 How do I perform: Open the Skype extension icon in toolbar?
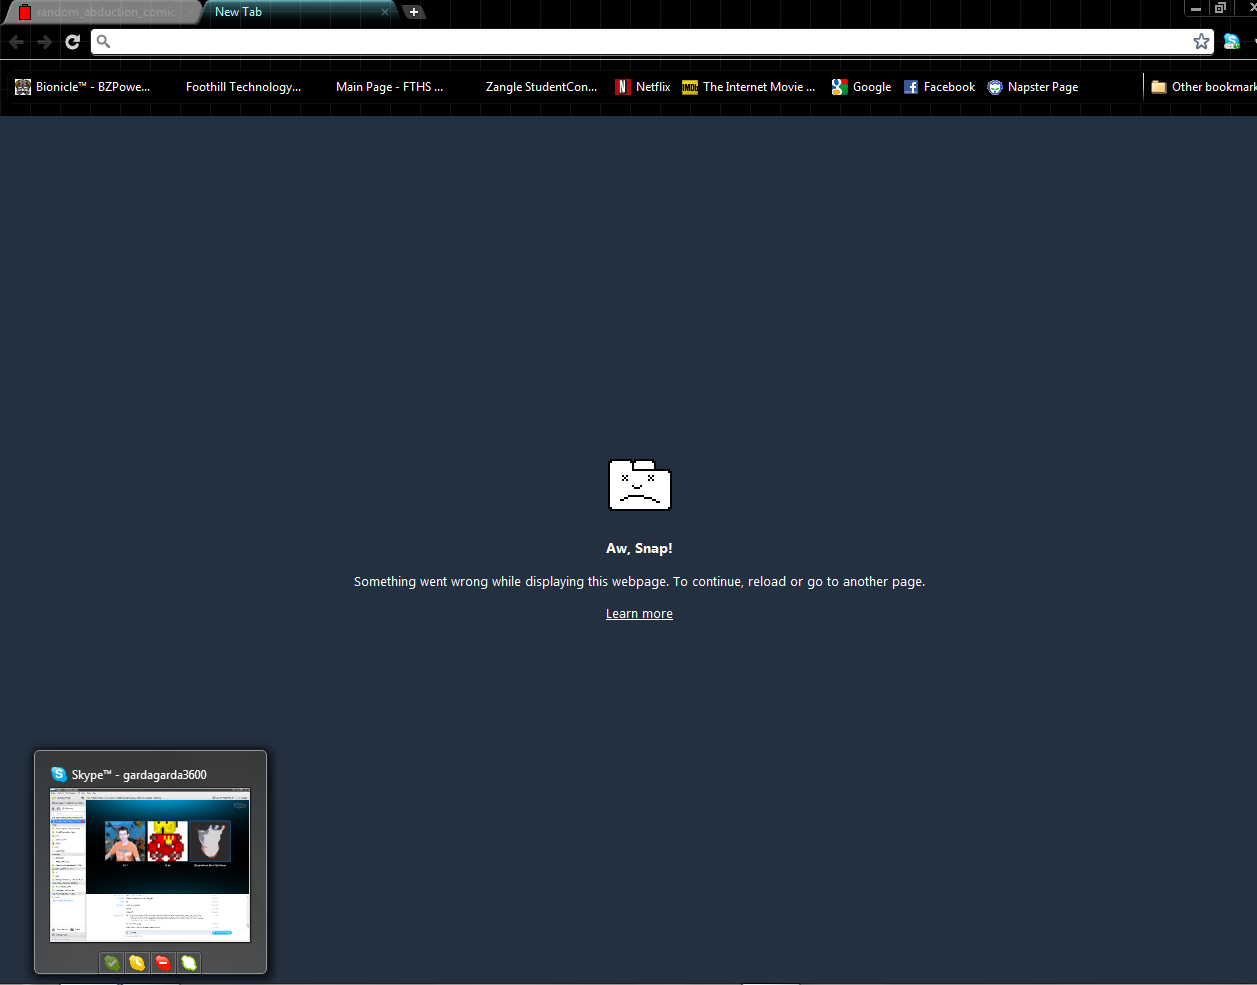[x=1232, y=41]
